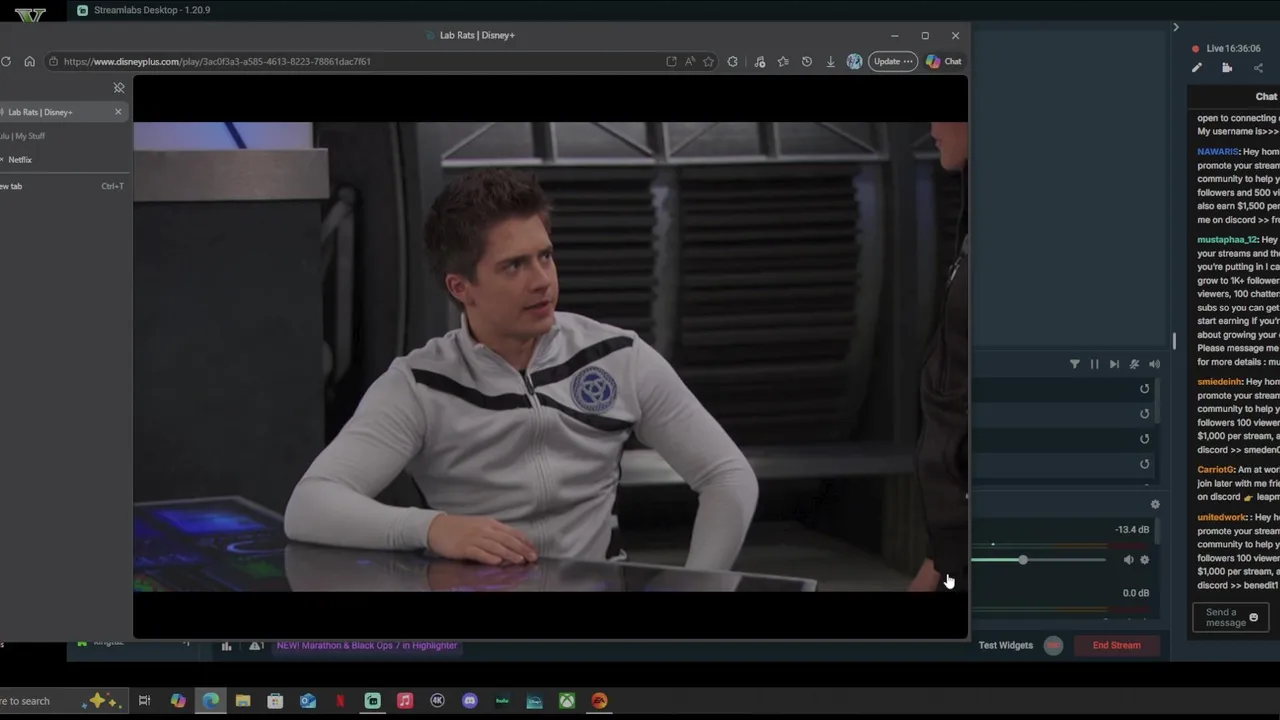
Task: Open browser History icon
Action: tap(806, 61)
